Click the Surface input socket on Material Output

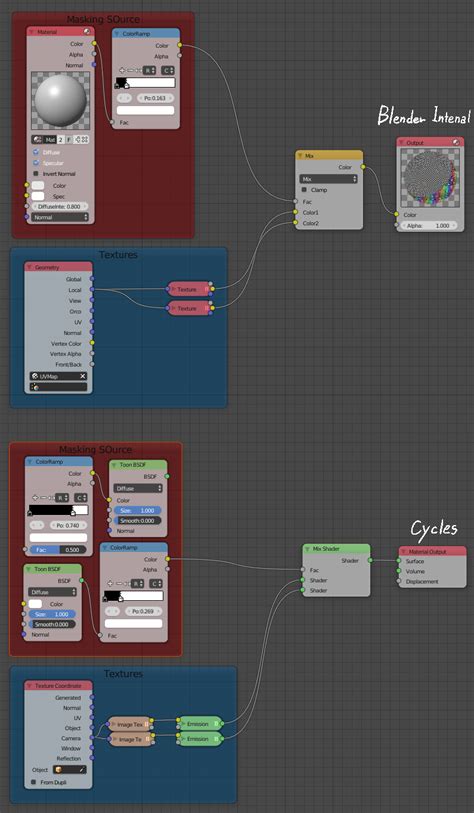point(399,561)
